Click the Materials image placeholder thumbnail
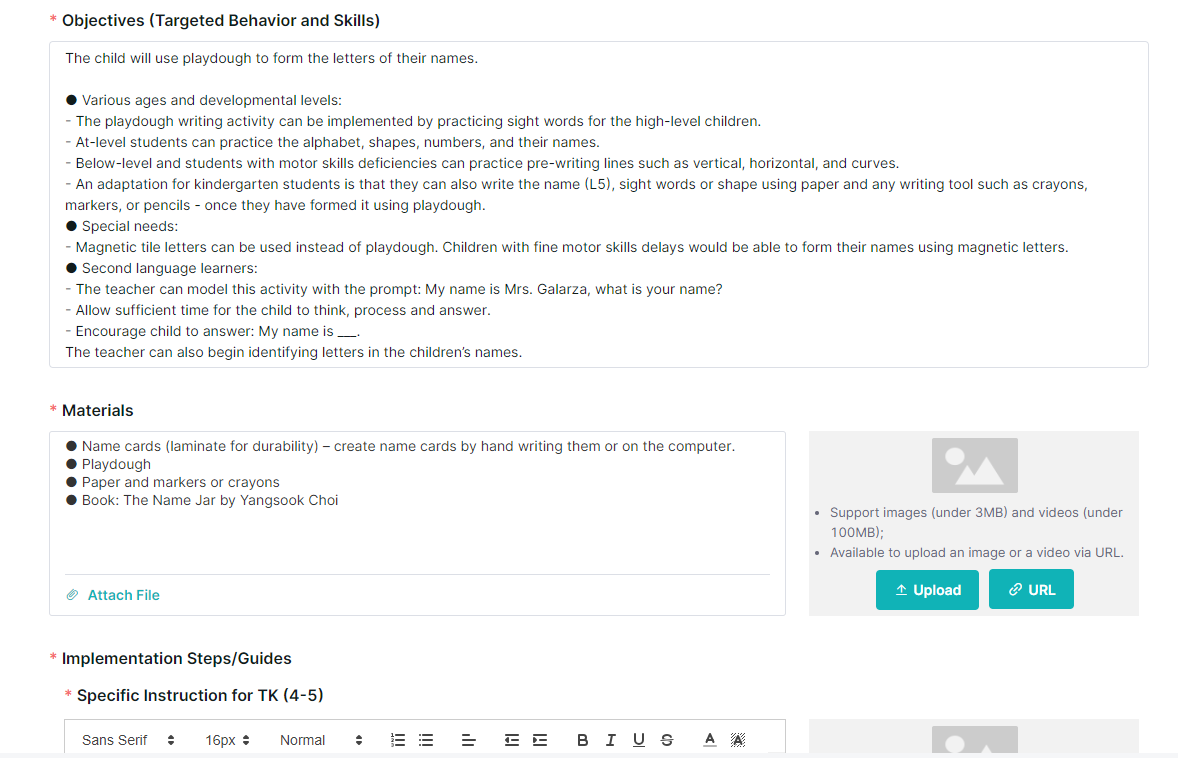 974,466
